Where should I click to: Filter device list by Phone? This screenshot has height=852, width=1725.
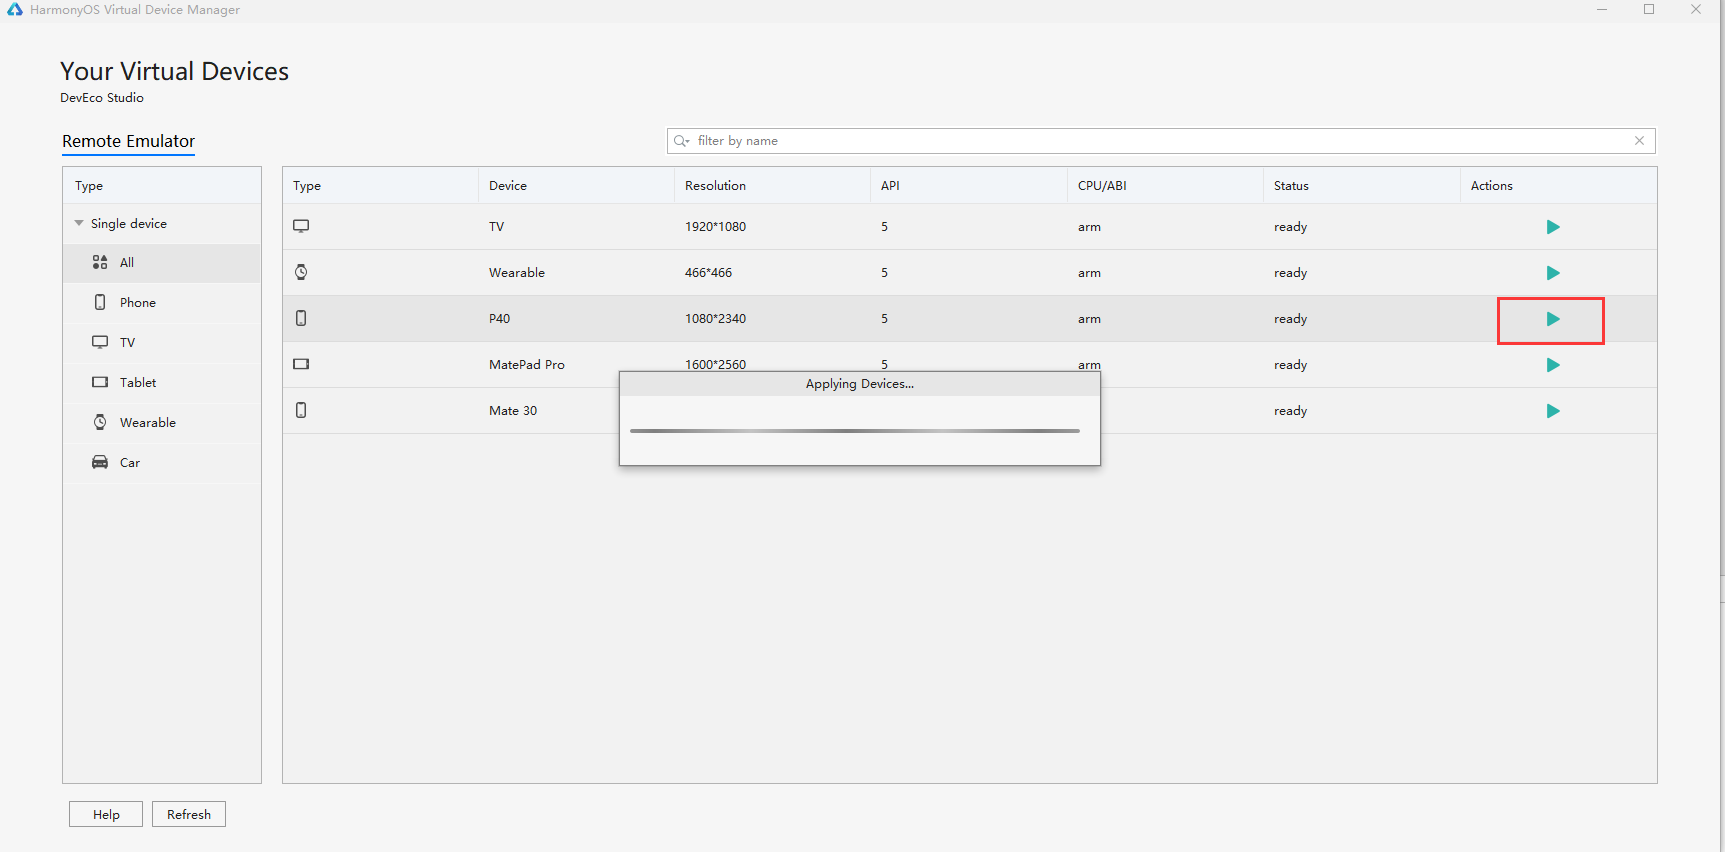tap(162, 303)
